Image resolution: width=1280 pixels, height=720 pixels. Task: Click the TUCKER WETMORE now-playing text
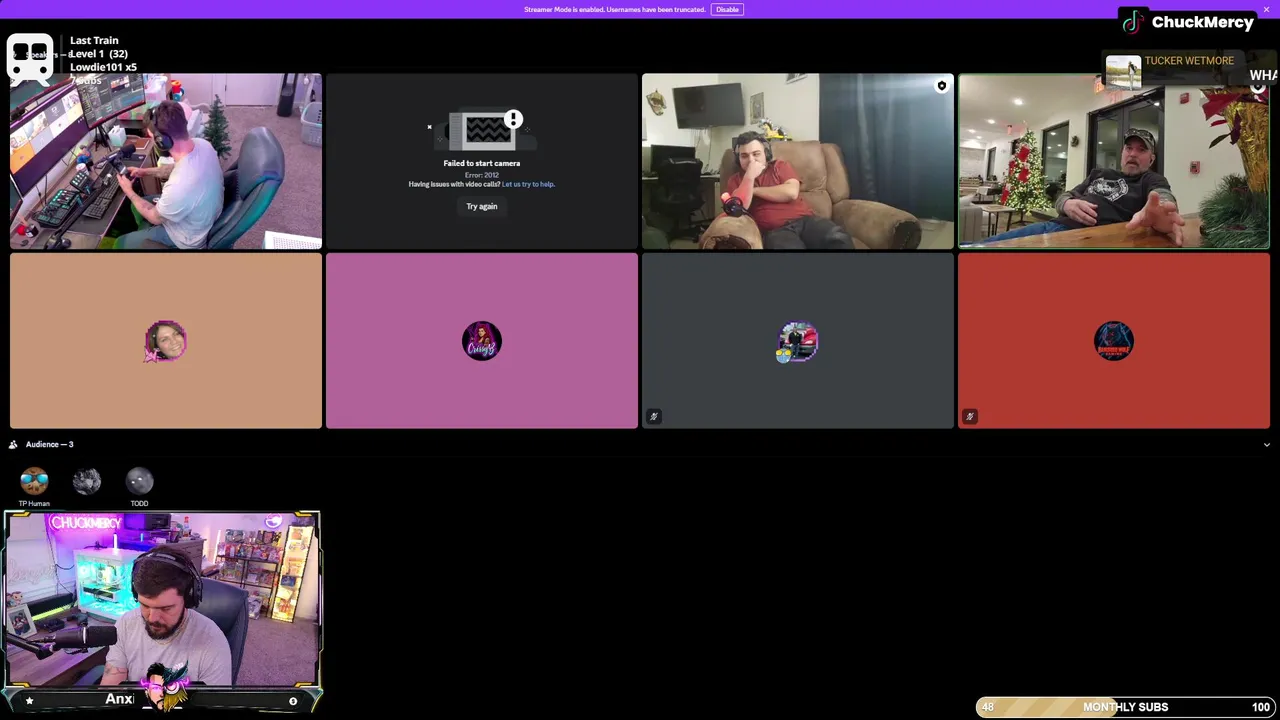point(1189,60)
